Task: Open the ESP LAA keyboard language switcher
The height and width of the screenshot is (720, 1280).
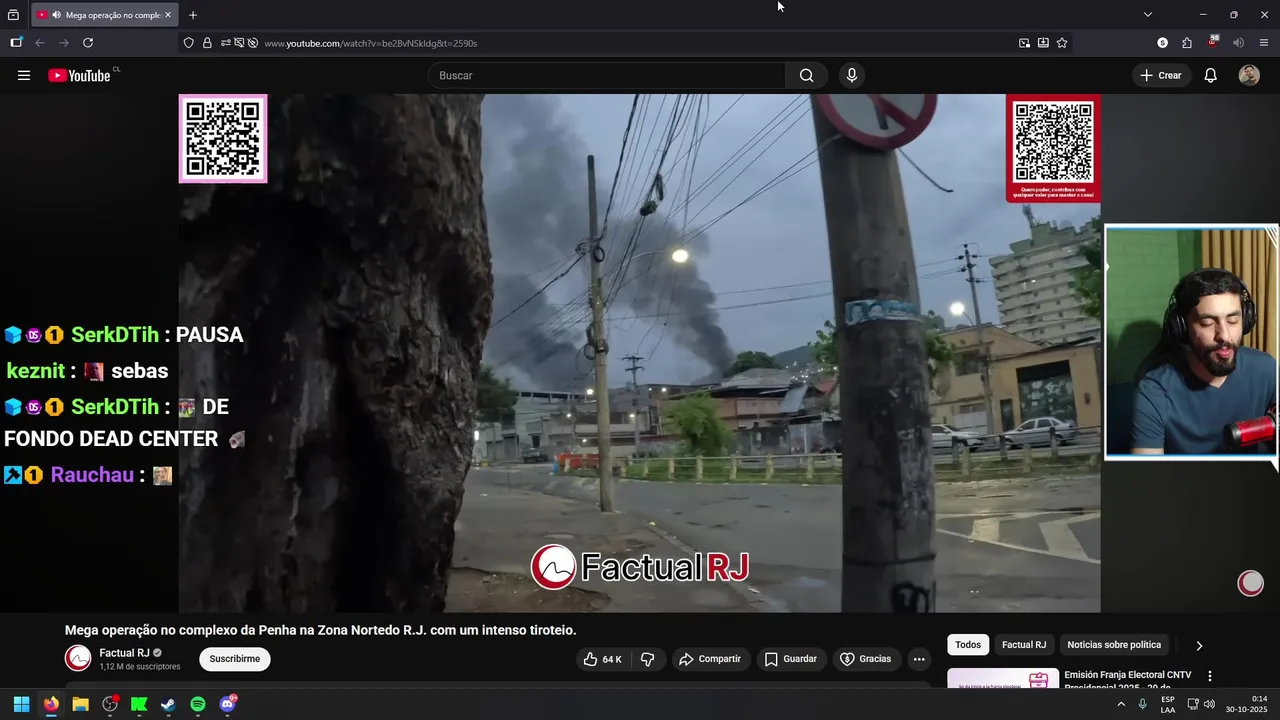Action: click(x=1168, y=704)
